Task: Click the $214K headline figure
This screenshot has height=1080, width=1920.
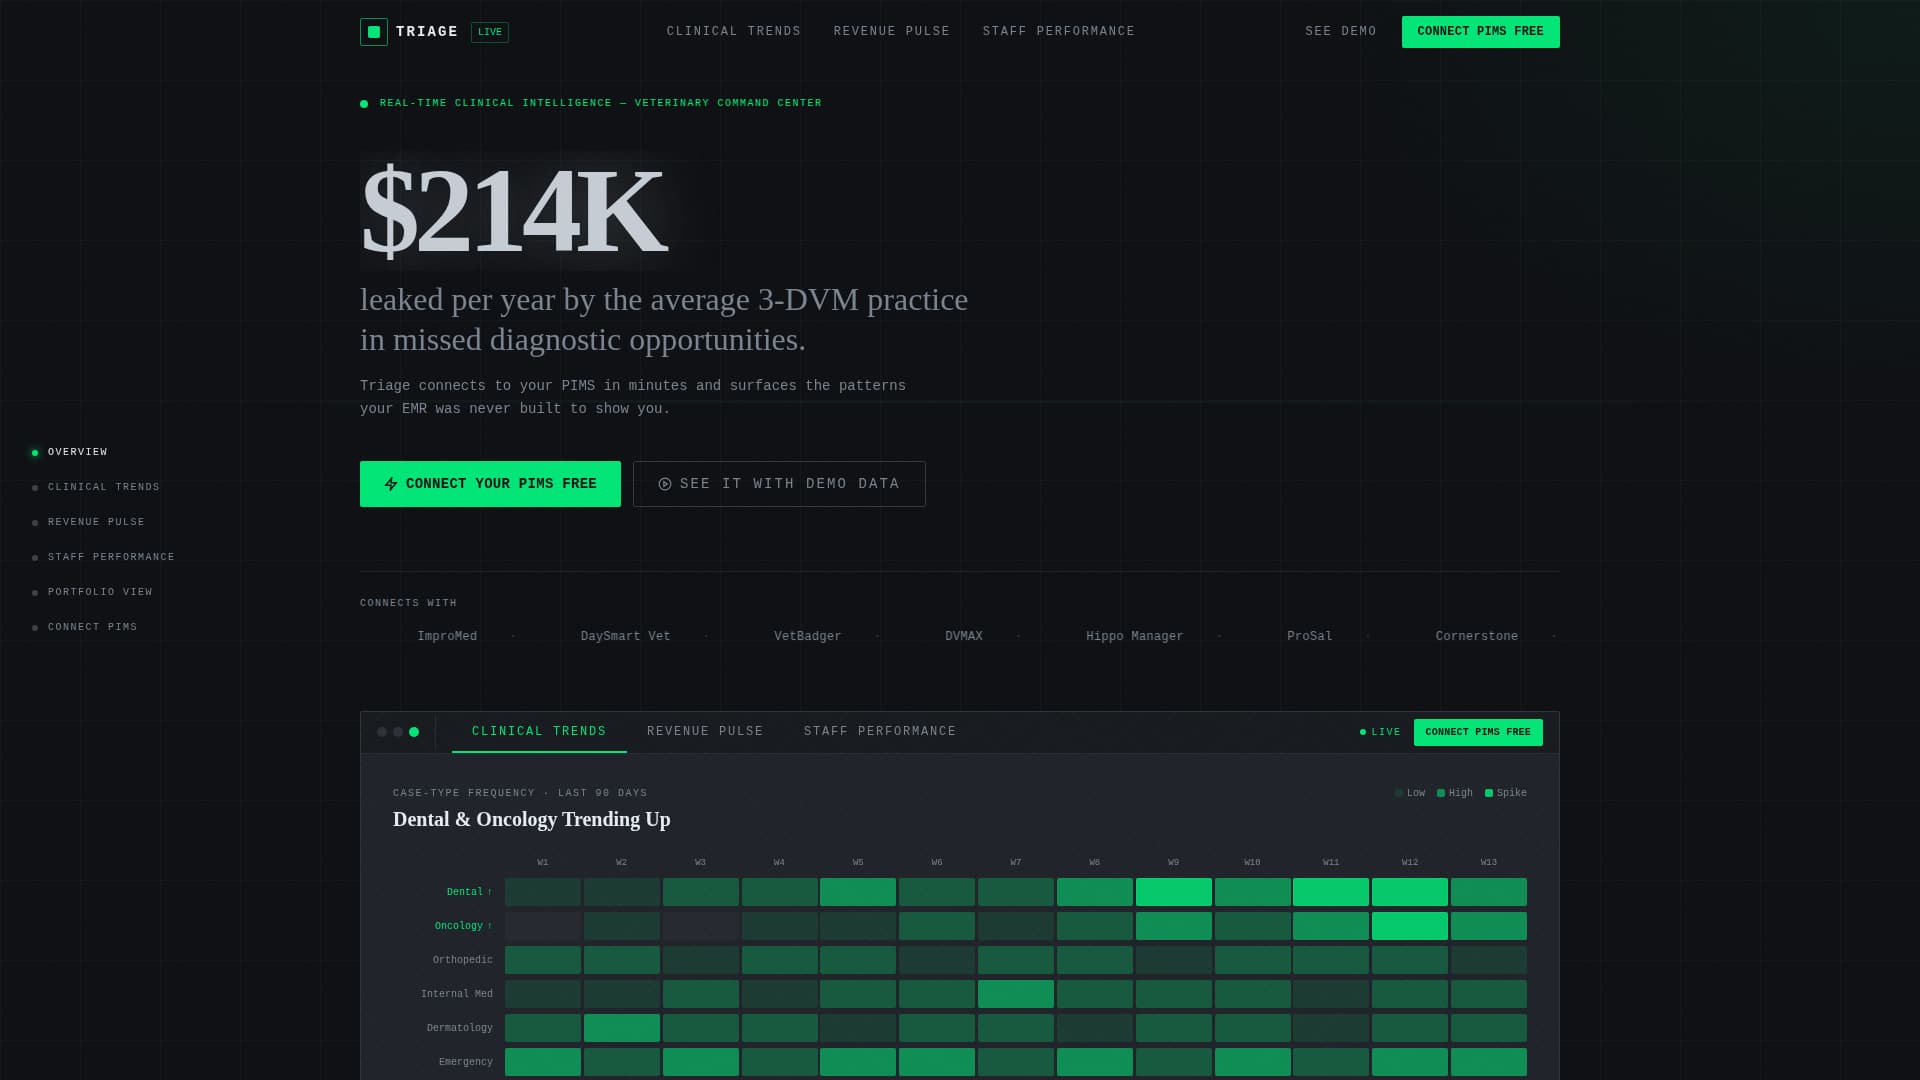Action: tap(513, 211)
